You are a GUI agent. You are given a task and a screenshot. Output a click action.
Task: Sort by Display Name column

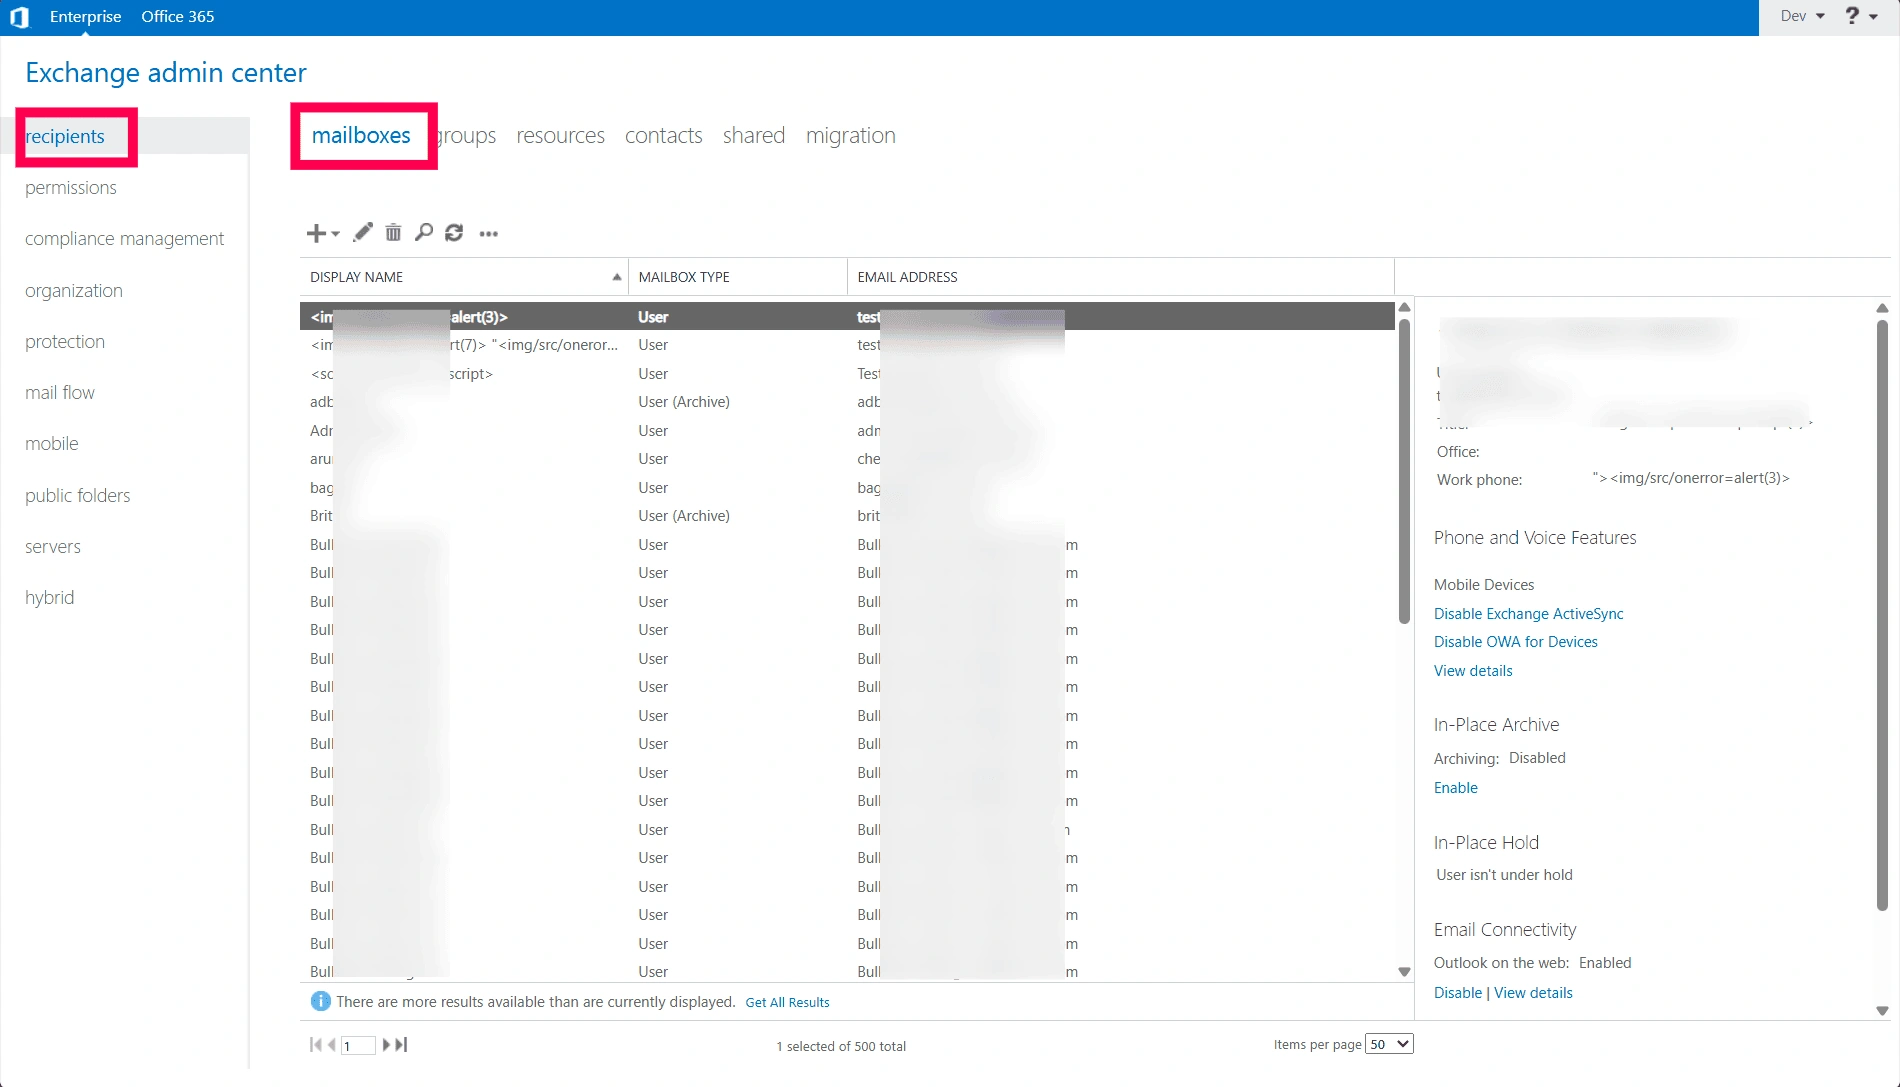tap(464, 277)
